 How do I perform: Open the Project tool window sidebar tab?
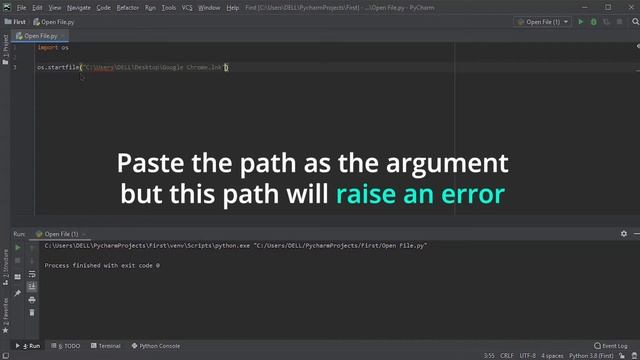[x=5, y=49]
